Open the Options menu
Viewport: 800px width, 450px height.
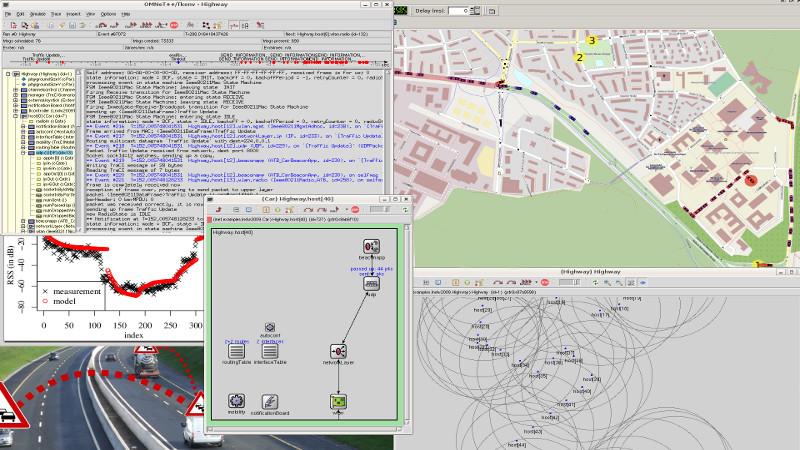click(108, 14)
